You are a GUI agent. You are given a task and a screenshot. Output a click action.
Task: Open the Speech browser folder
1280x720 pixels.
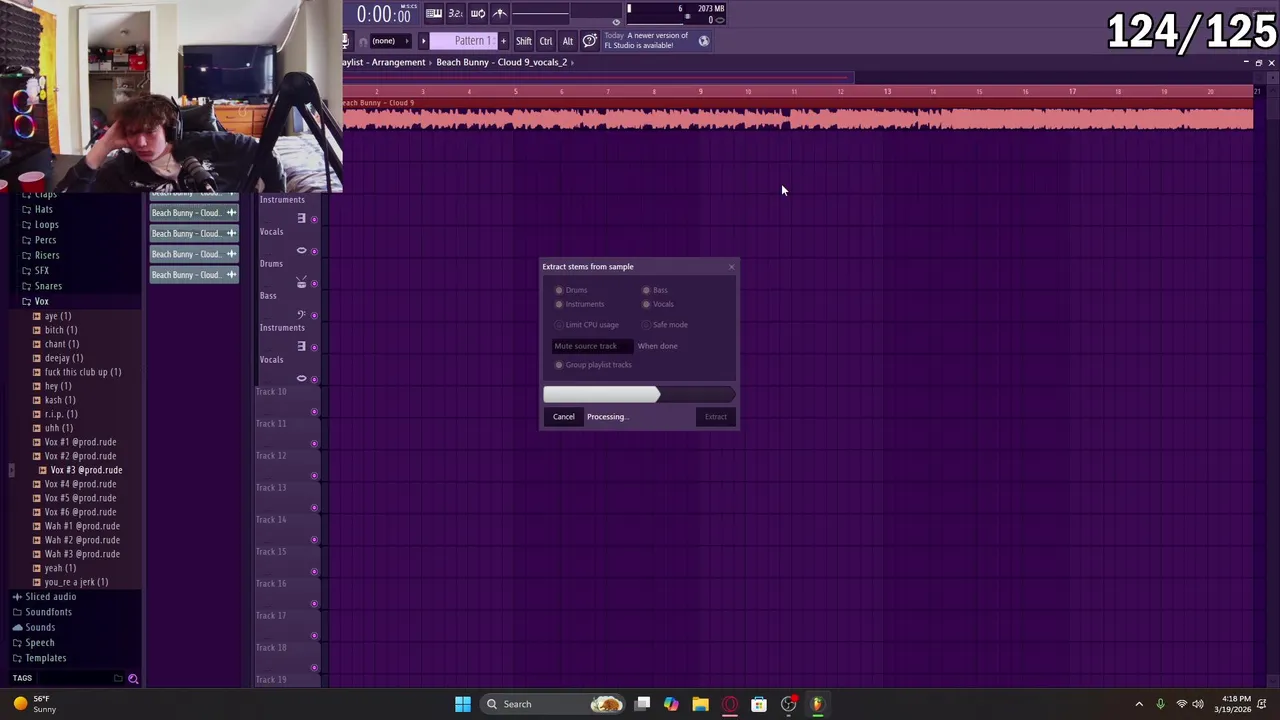[x=40, y=643]
